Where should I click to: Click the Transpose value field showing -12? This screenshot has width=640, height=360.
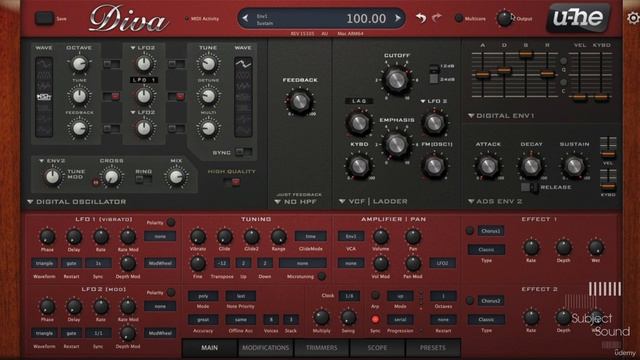click(x=221, y=263)
